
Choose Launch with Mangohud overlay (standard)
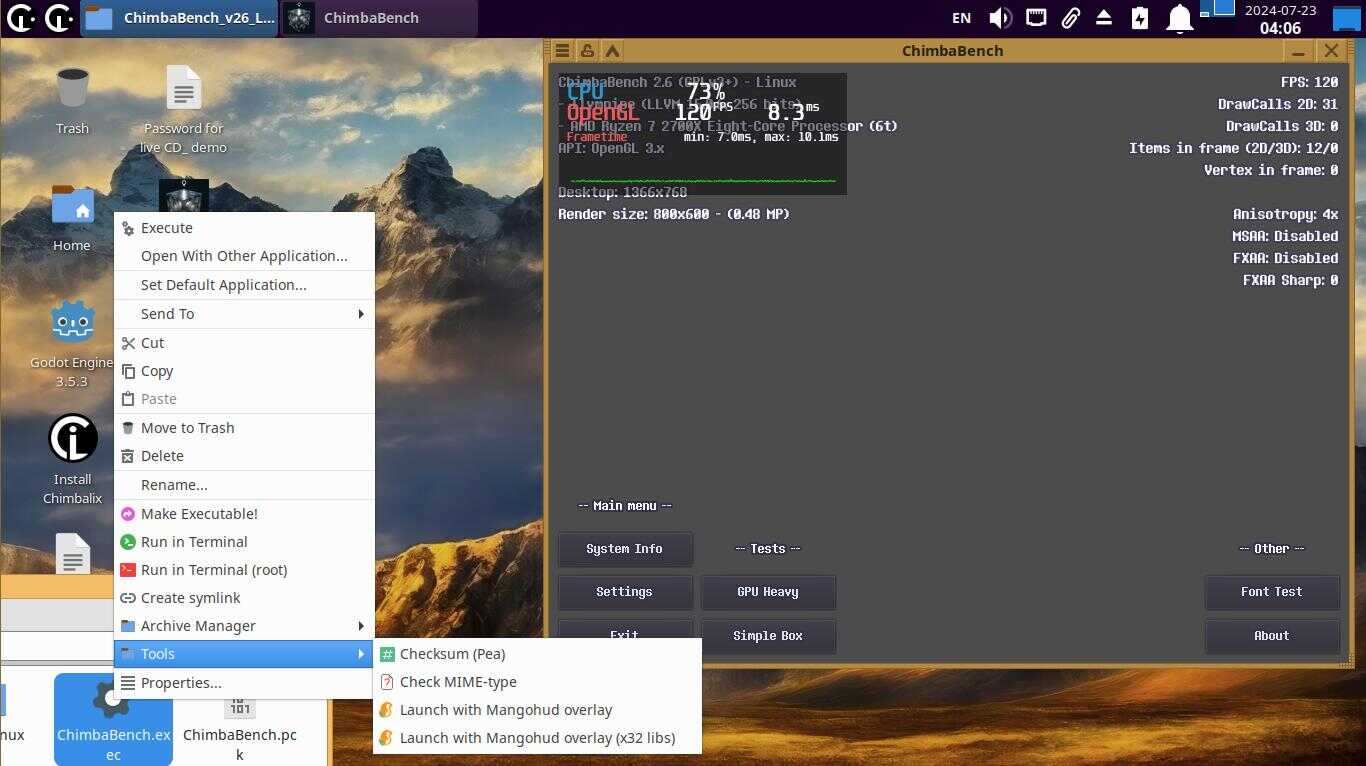538,710
